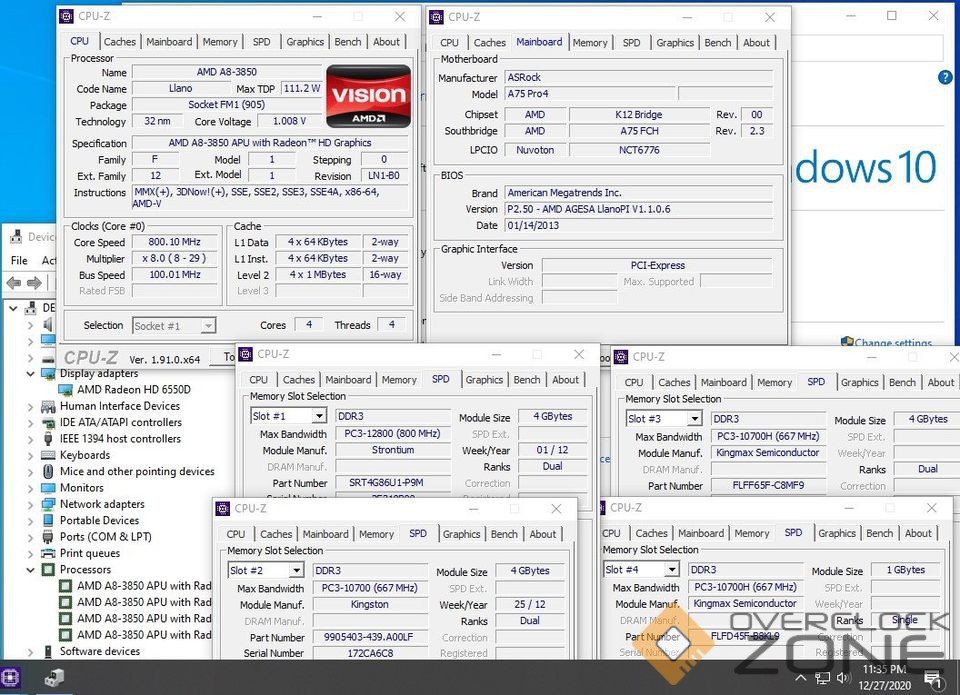Screen dimensions: 960x695
Task: Click the Tools button in CPU-Z footer
Action: coord(223,357)
